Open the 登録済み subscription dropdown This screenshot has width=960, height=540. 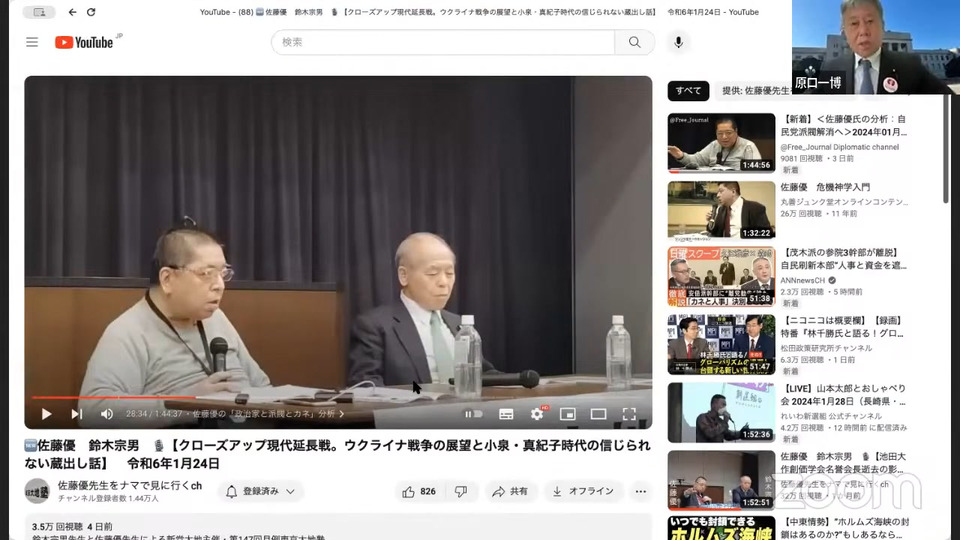[x=260, y=491]
